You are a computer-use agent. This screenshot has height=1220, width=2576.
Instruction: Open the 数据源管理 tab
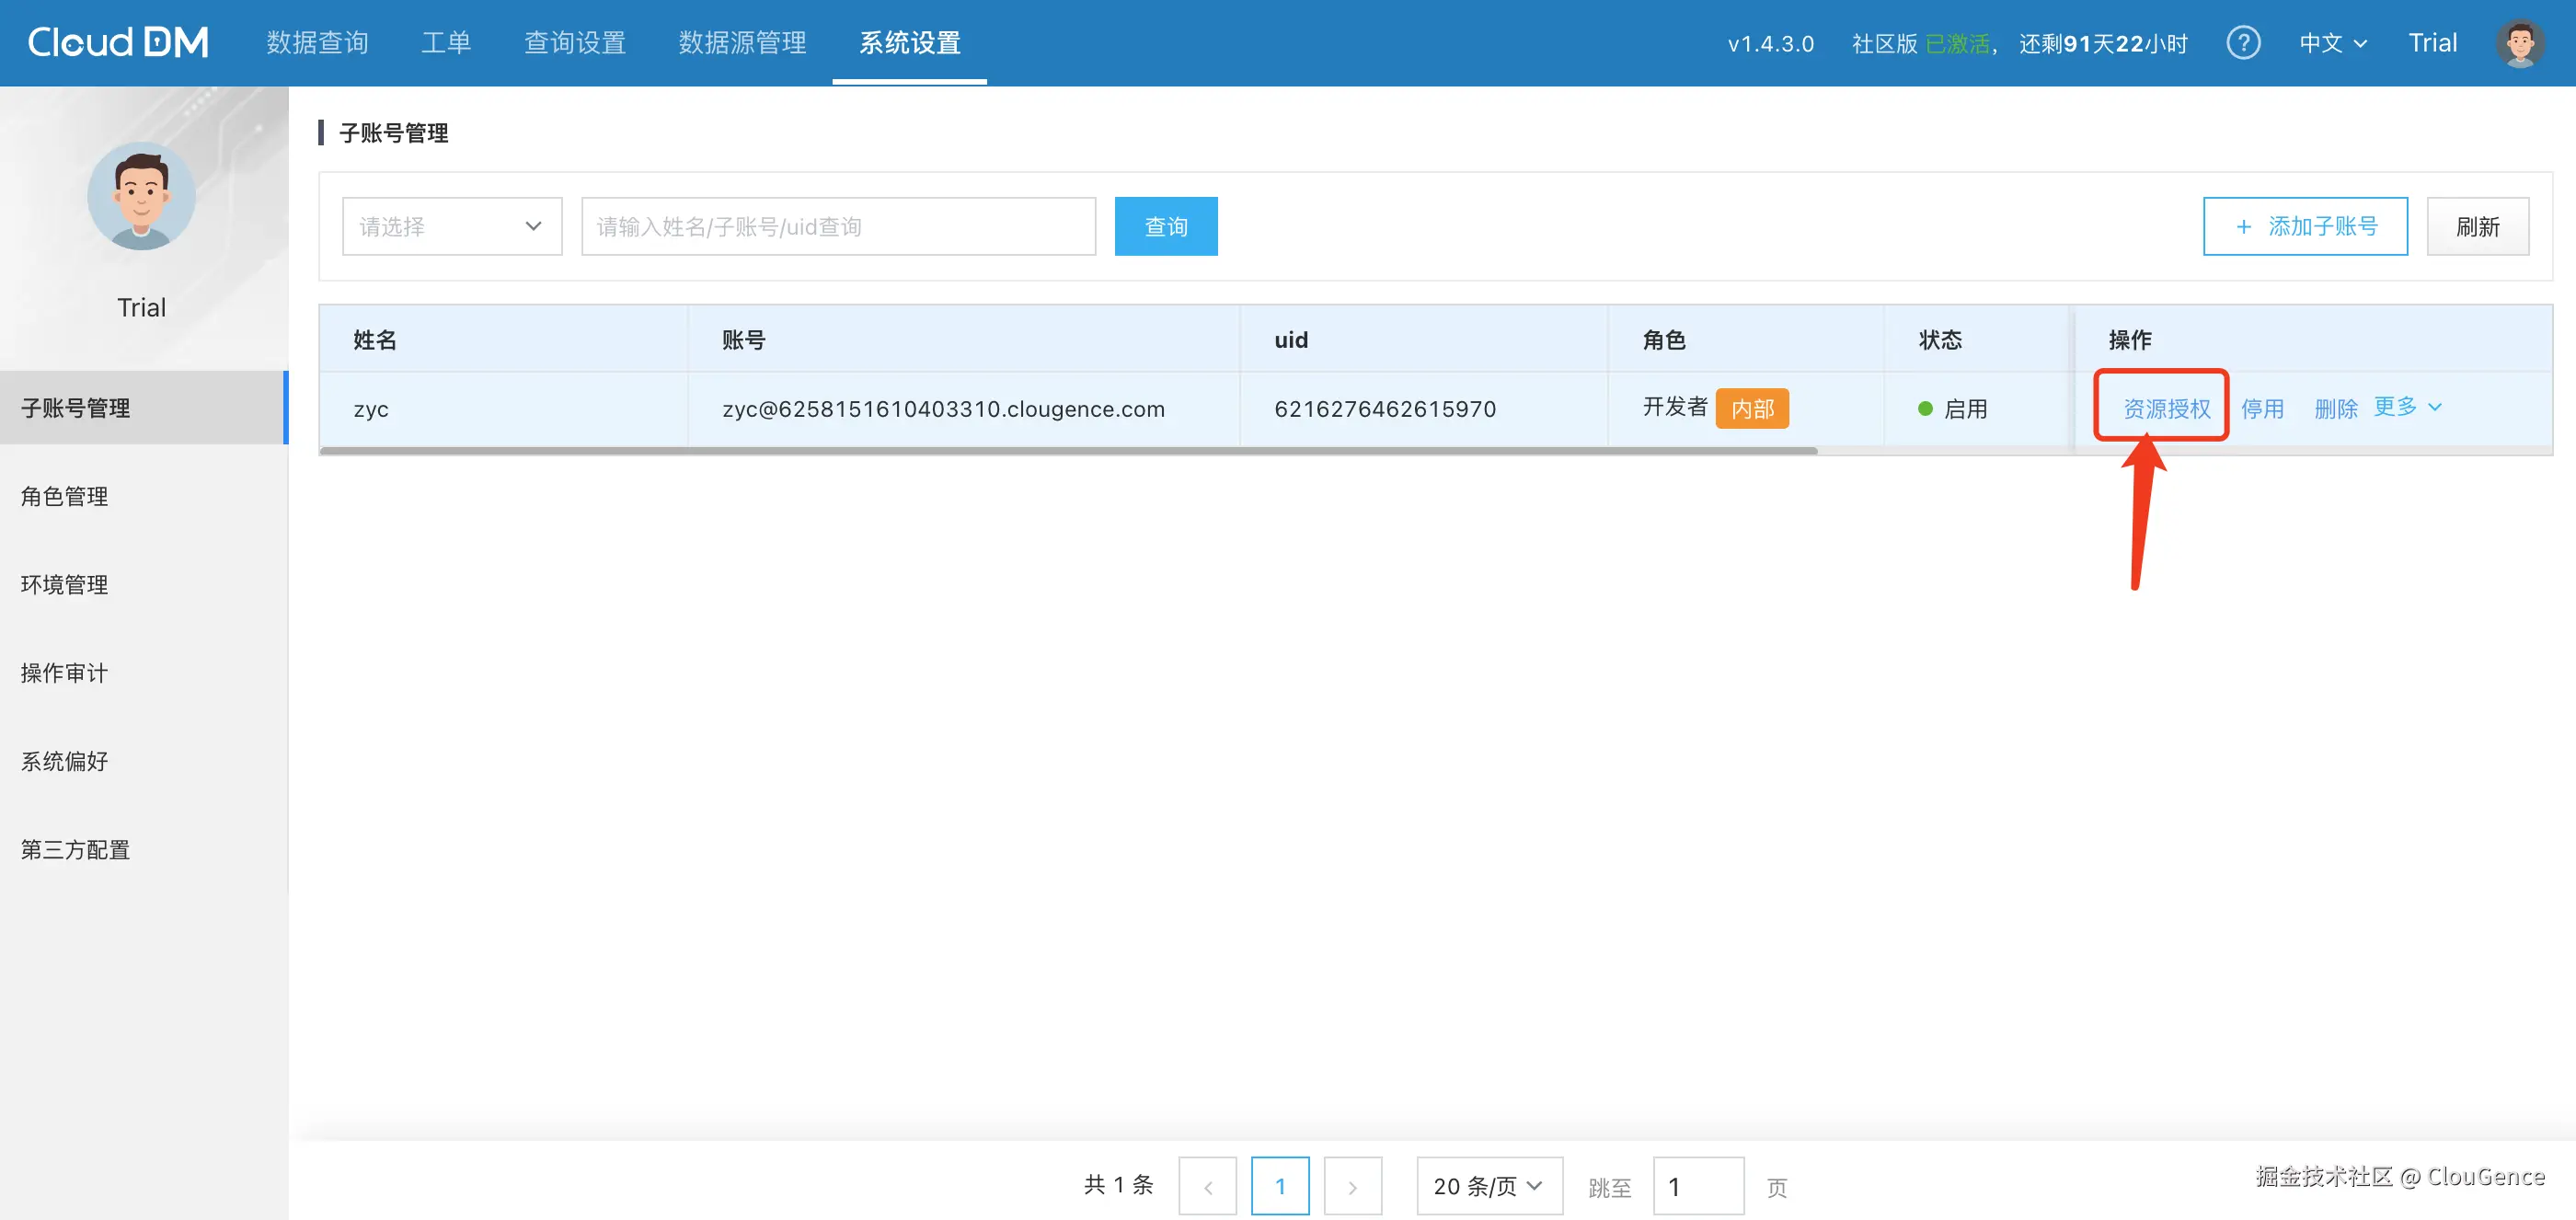pos(742,43)
